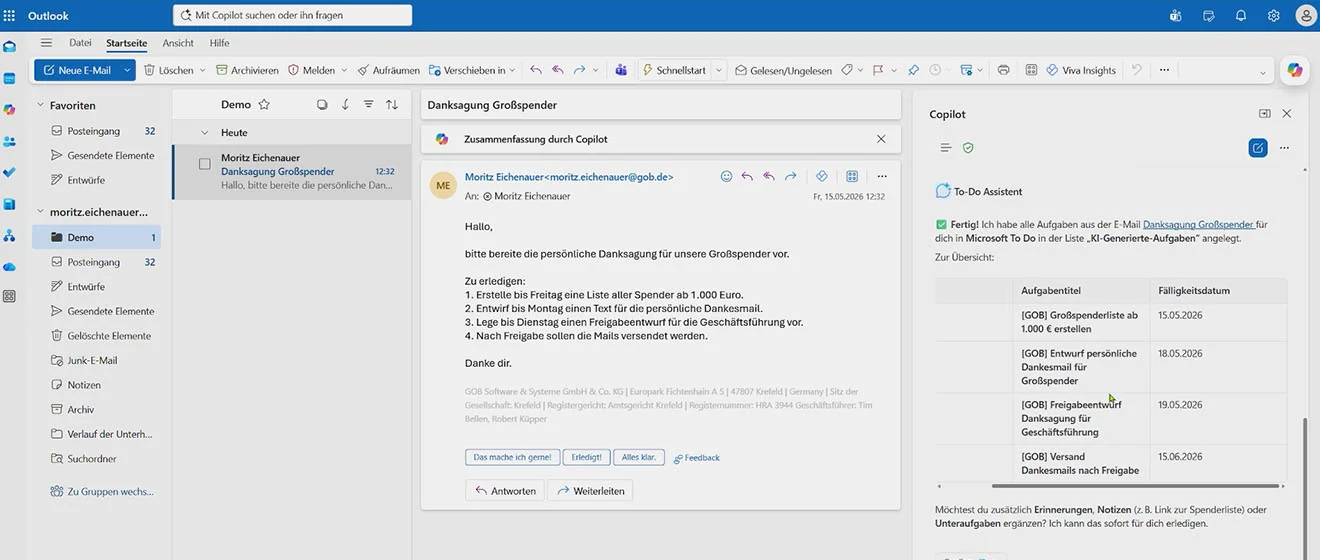Click the Archivieren button
The width and height of the screenshot is (1320, 560).
[247, 70]
